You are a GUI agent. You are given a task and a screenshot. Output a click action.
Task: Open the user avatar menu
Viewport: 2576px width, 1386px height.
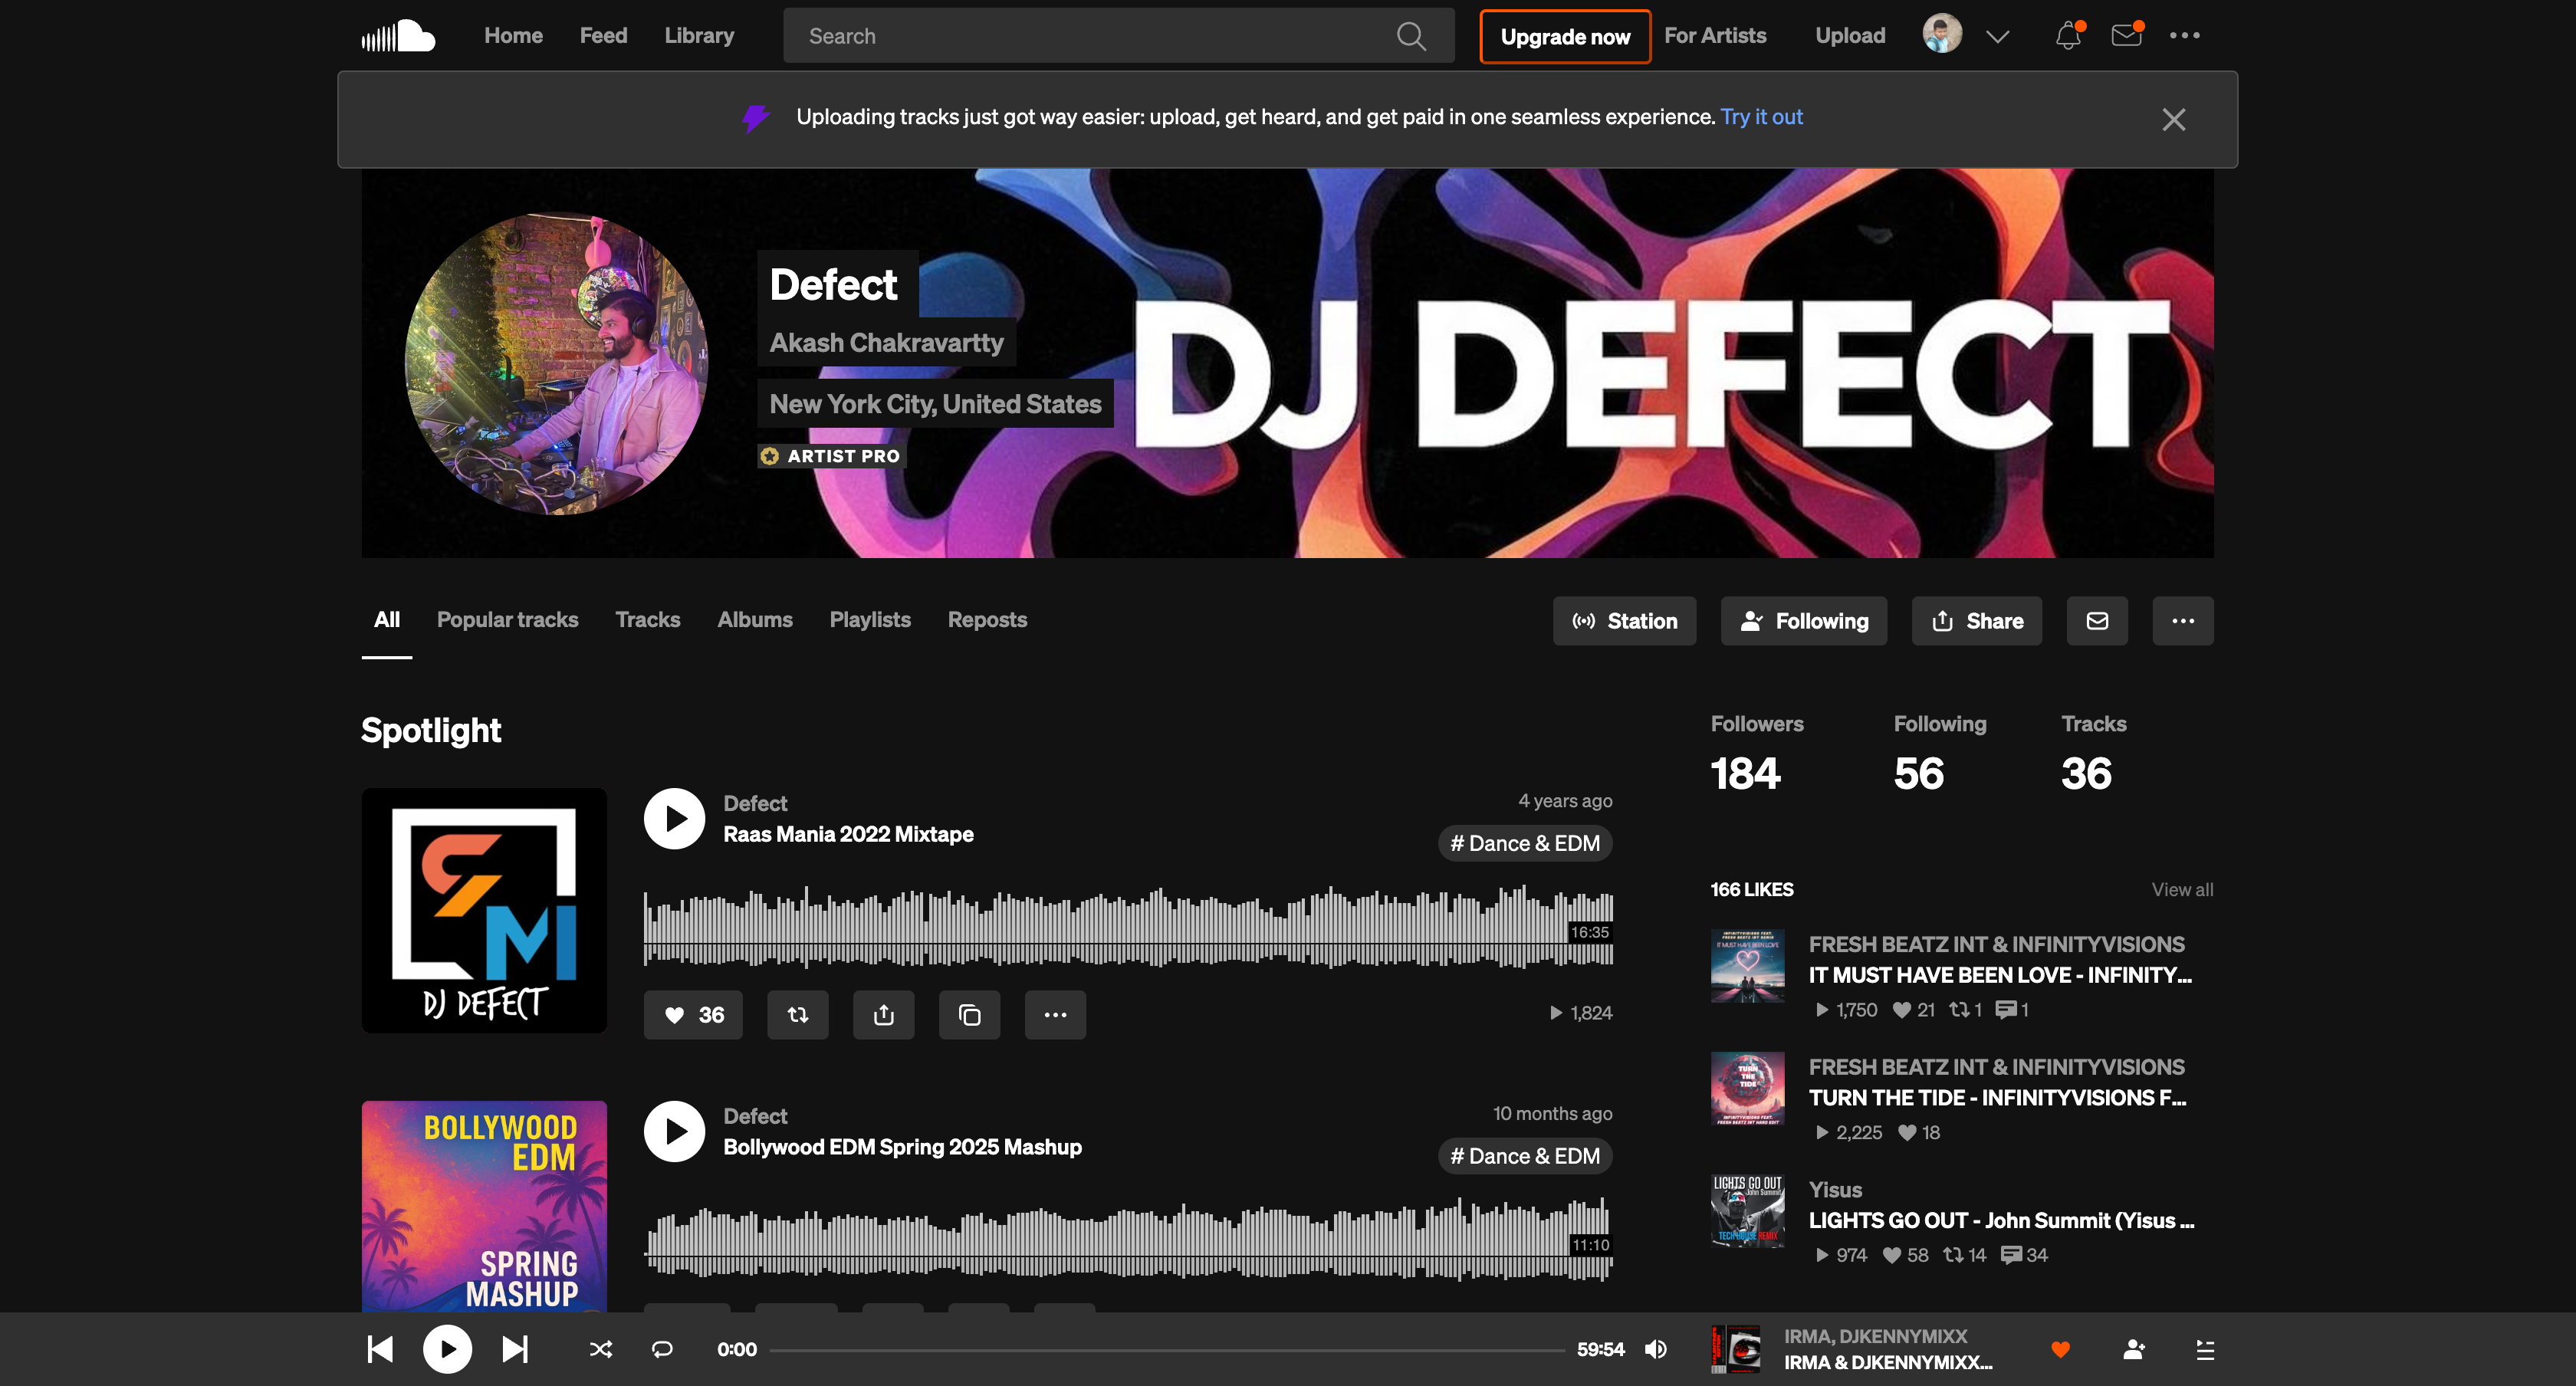(x=1942, y=34)
